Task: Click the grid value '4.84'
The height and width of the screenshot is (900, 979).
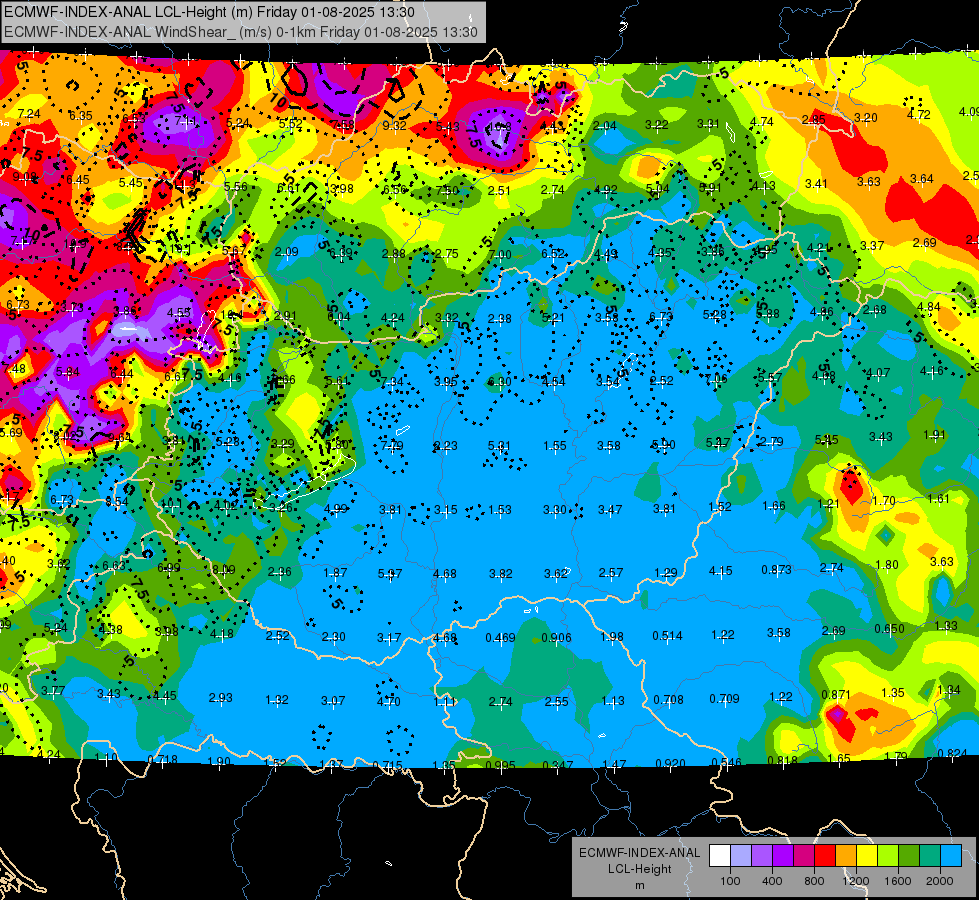Action: pyautogui.click(x=928, y=307)
